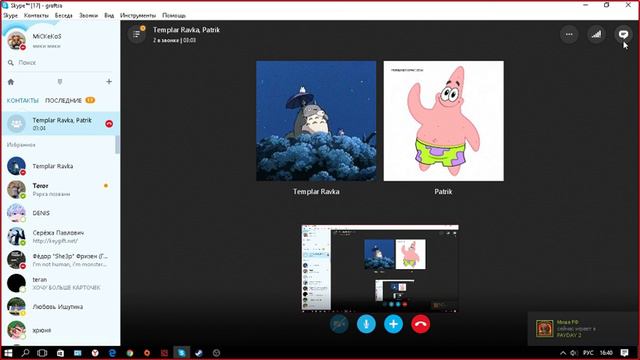The width and height of the screenshot is (640, 360).
Task: Mute the microphone in the call
Action: [366, 324]
